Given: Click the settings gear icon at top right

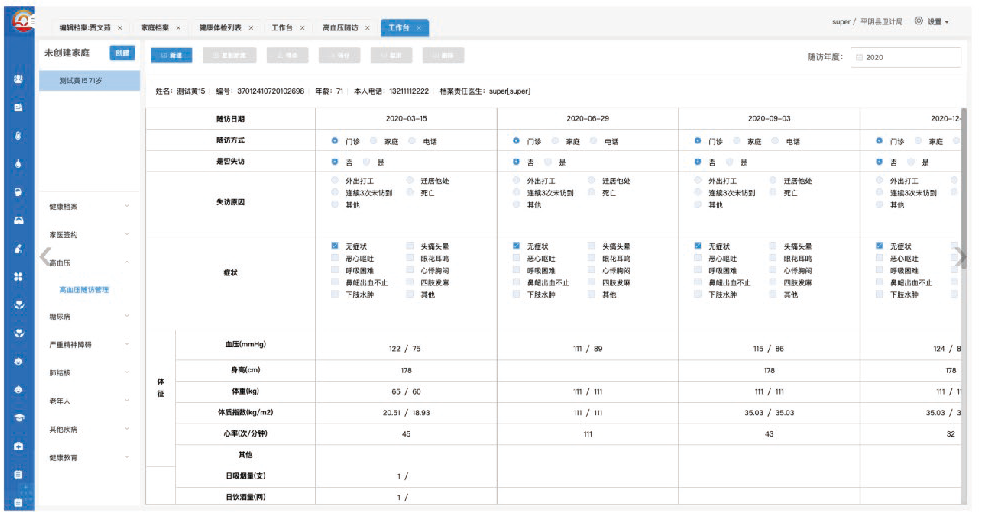Looking at the screenshot, I should [918, 21].
